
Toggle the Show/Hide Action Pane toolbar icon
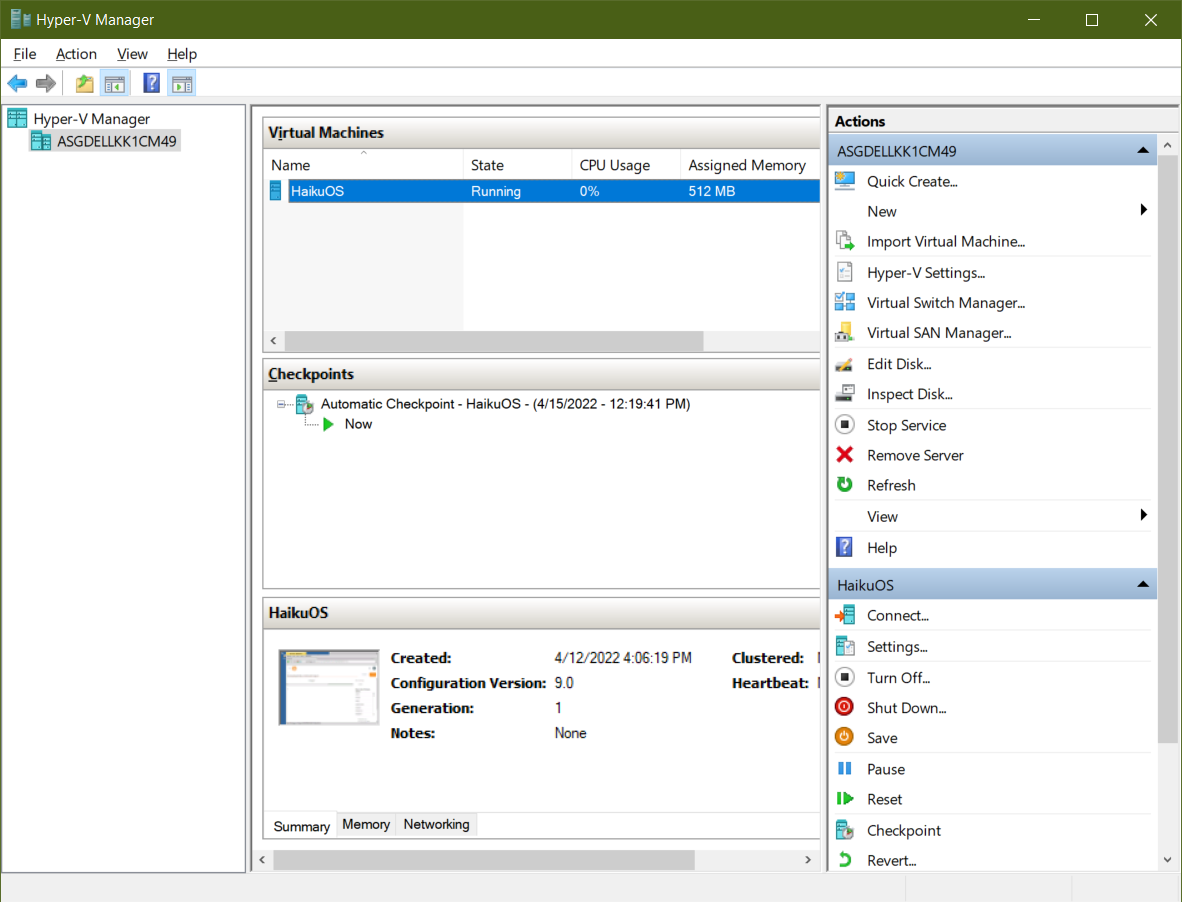point(182,84)
